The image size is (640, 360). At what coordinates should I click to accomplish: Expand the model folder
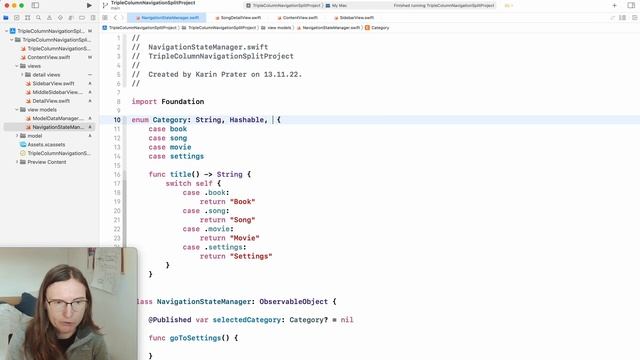pos(17,136)
